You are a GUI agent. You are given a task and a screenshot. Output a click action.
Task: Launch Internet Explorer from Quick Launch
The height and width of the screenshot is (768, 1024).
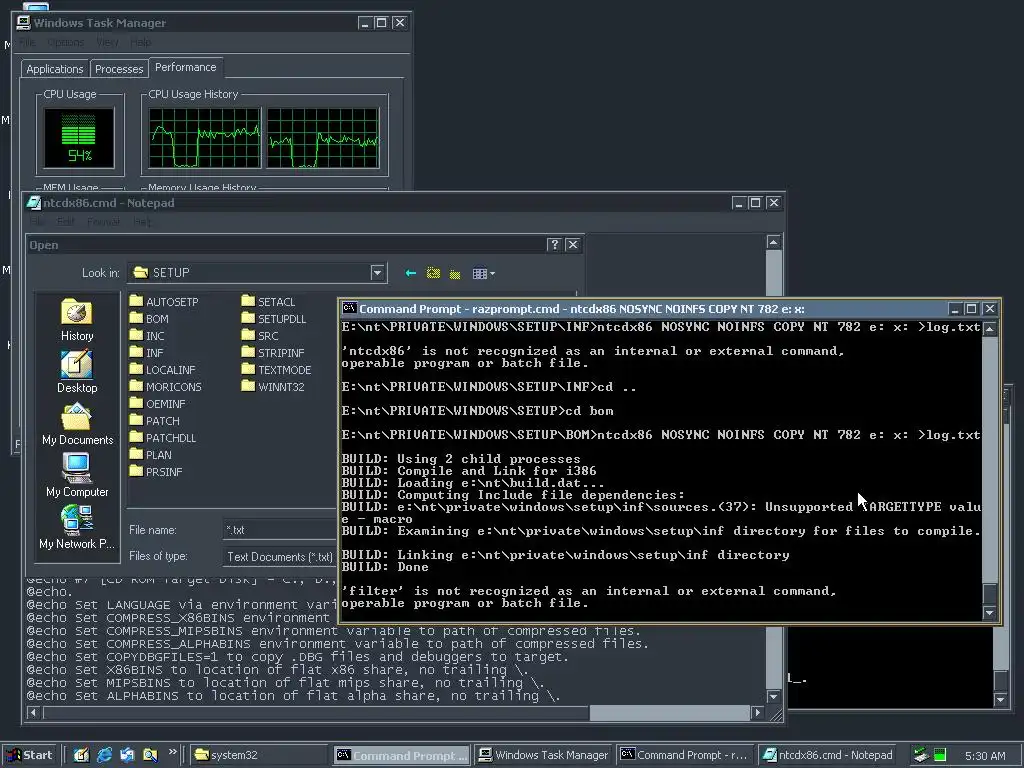click(104, 755)
